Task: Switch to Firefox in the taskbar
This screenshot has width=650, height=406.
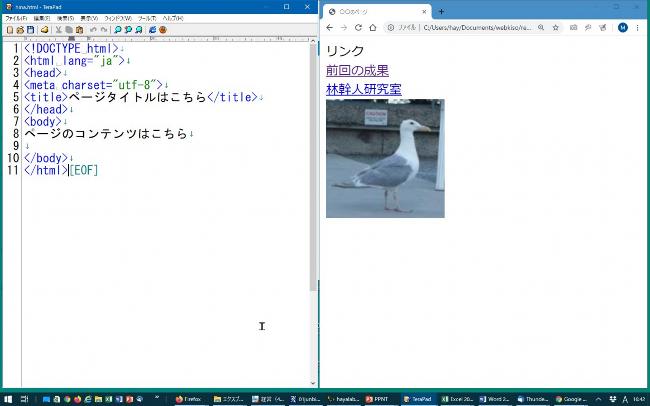Action: click(x=188, y=398)
